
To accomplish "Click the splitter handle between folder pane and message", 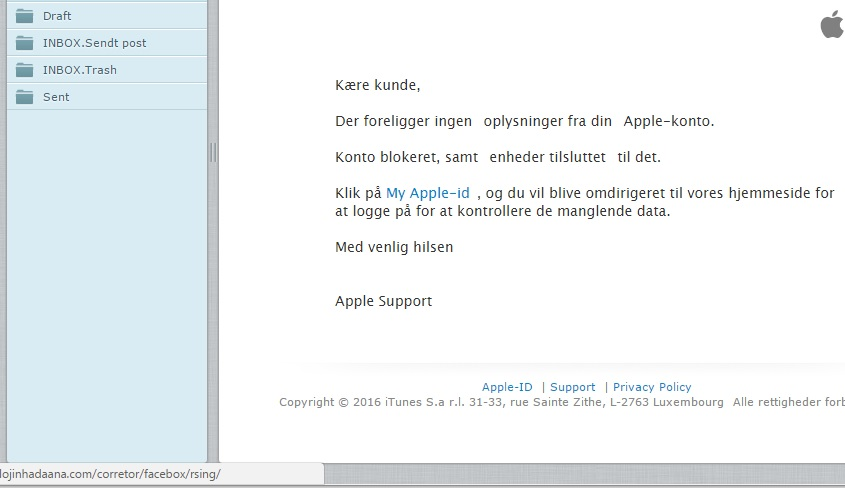I will click(x=213, y=153).
